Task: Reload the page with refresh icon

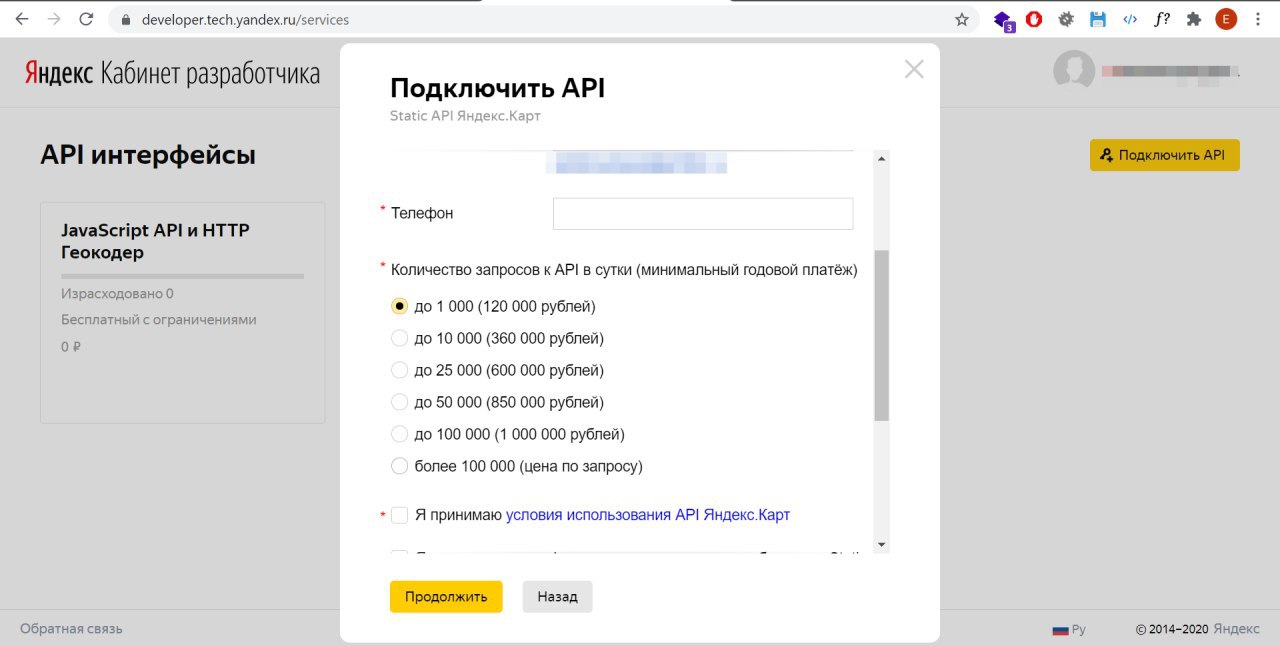Action: (x=86, y=19)
